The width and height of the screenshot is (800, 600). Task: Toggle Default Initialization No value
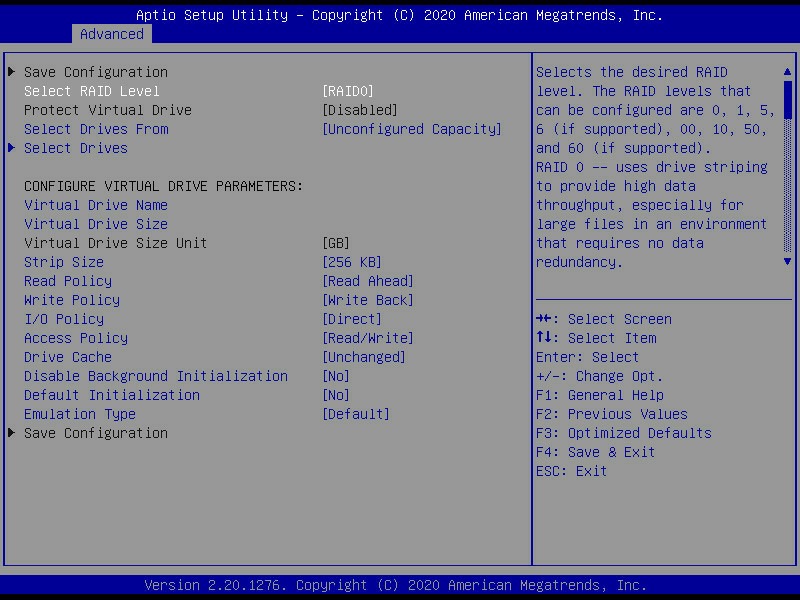click(x=336, y=395)
